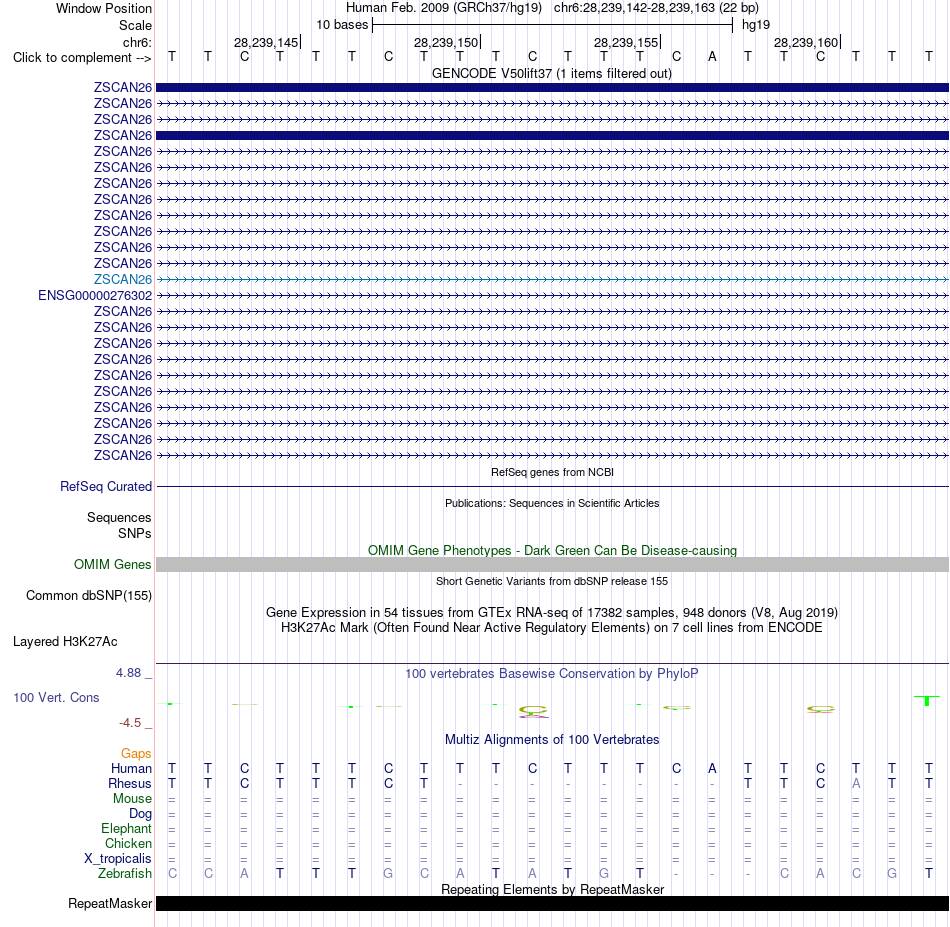The image size is (950, 927).
Task: Select the RepeatMasker track label
Action: tap(110, 903)
